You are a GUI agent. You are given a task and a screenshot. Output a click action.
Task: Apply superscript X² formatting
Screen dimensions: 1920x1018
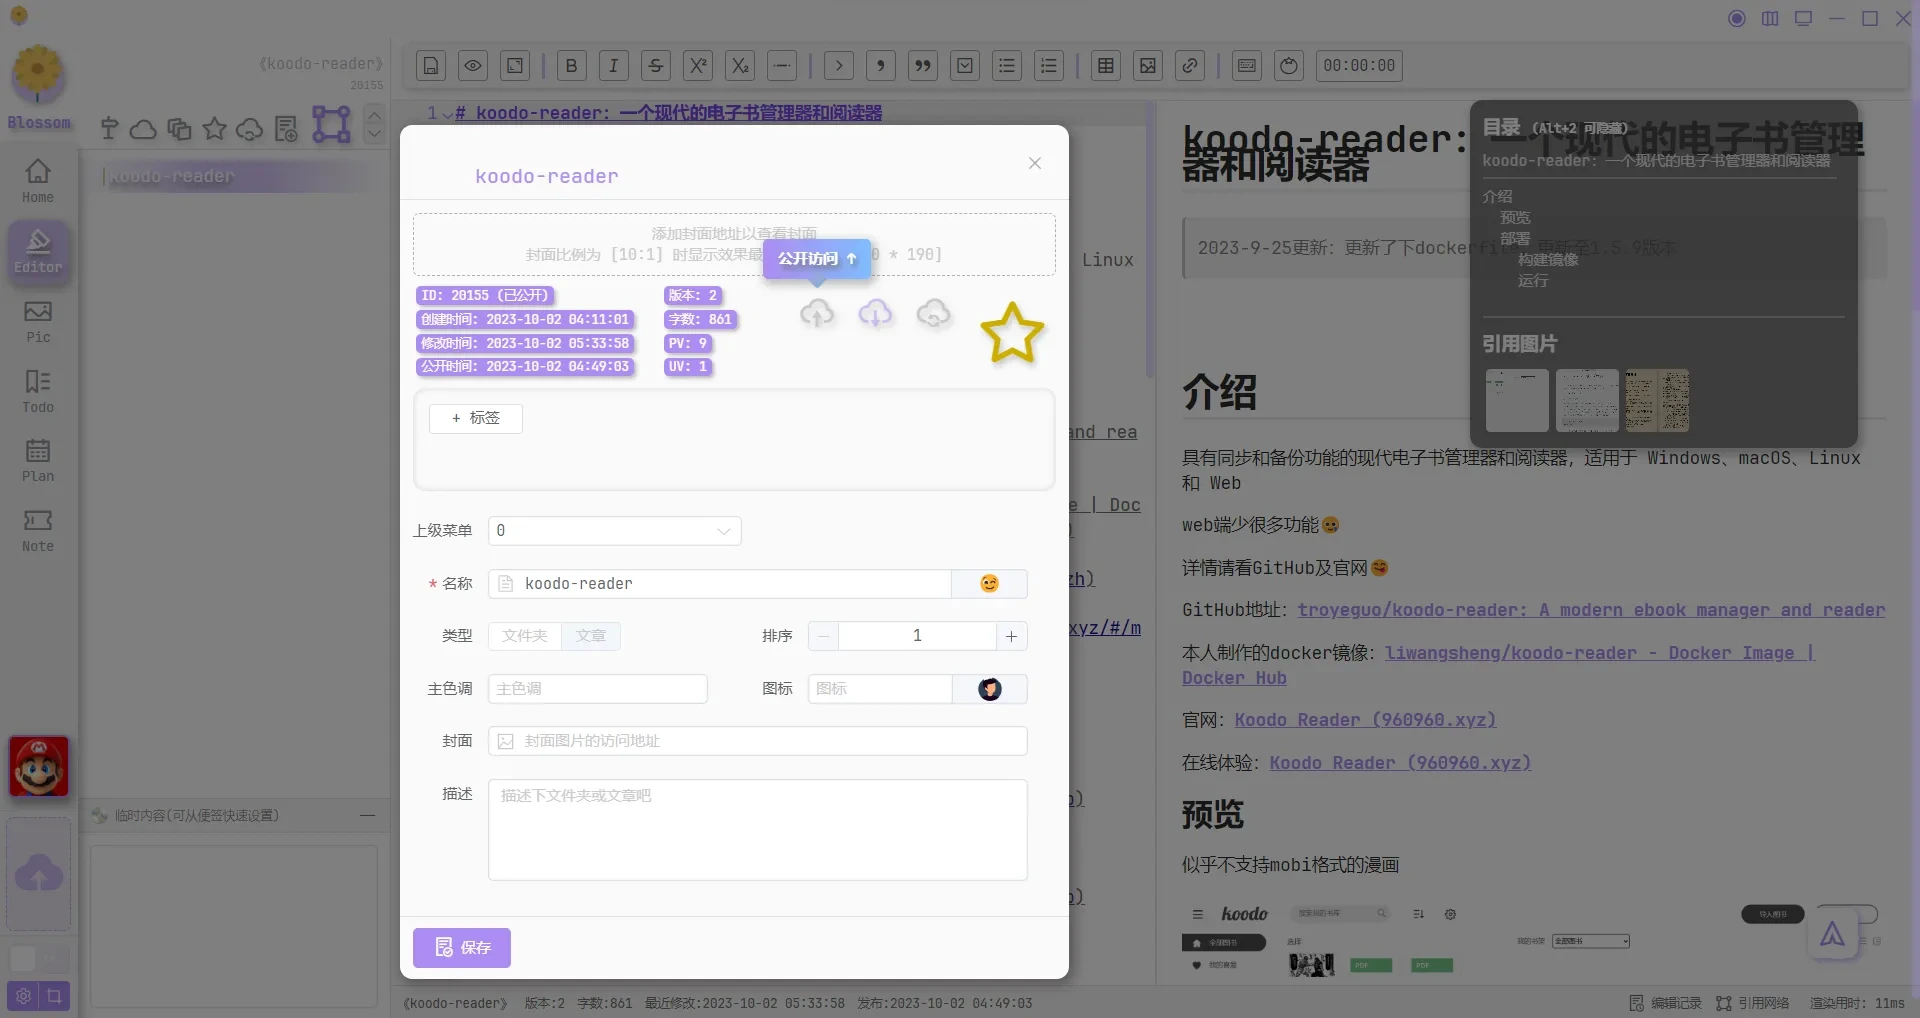[698, 66]
